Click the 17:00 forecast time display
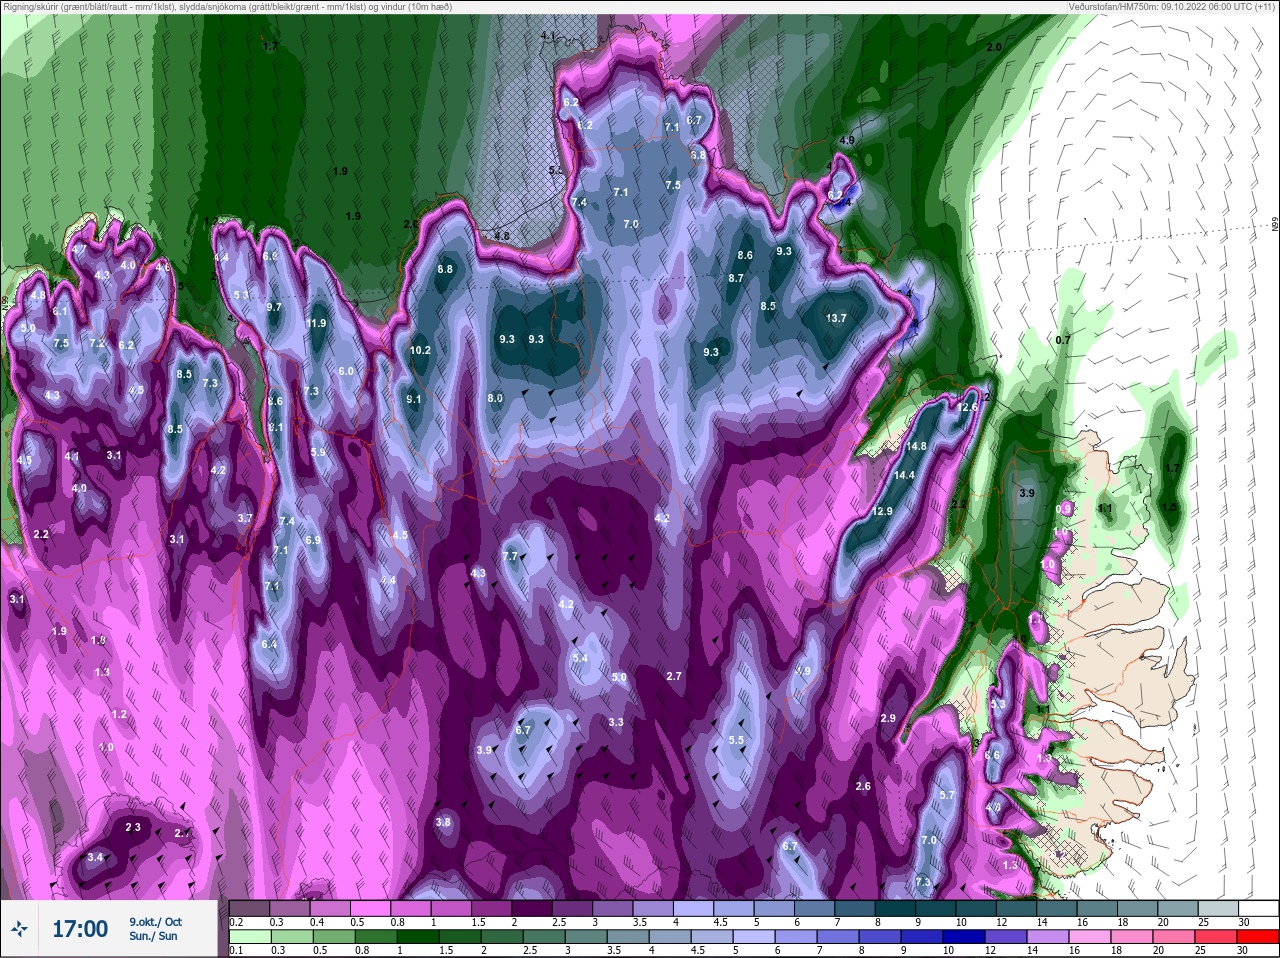This screenshot has height=958, width=1280. (x=80, y=929)
